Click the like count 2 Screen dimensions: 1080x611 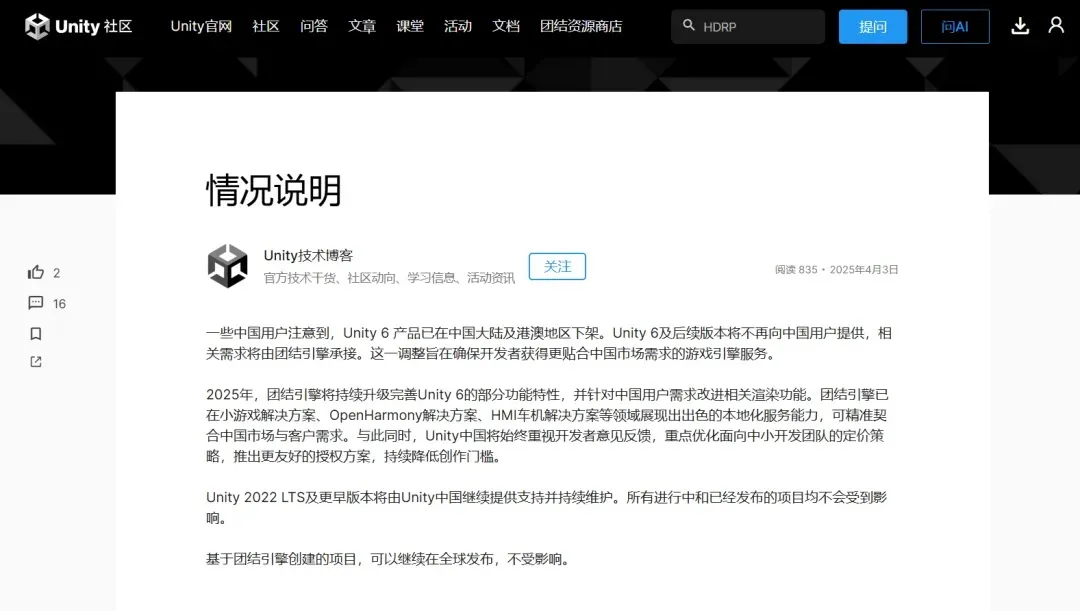tap(56, 273)
